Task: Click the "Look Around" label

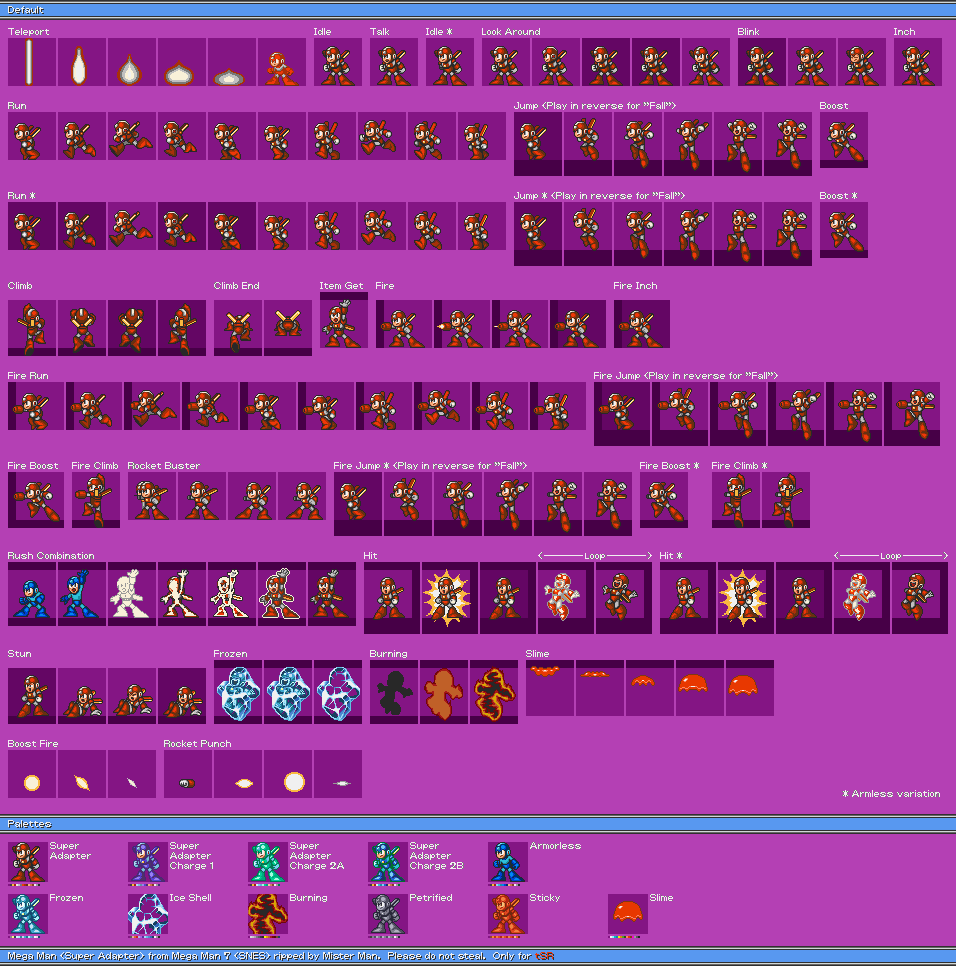Action: 511,31
